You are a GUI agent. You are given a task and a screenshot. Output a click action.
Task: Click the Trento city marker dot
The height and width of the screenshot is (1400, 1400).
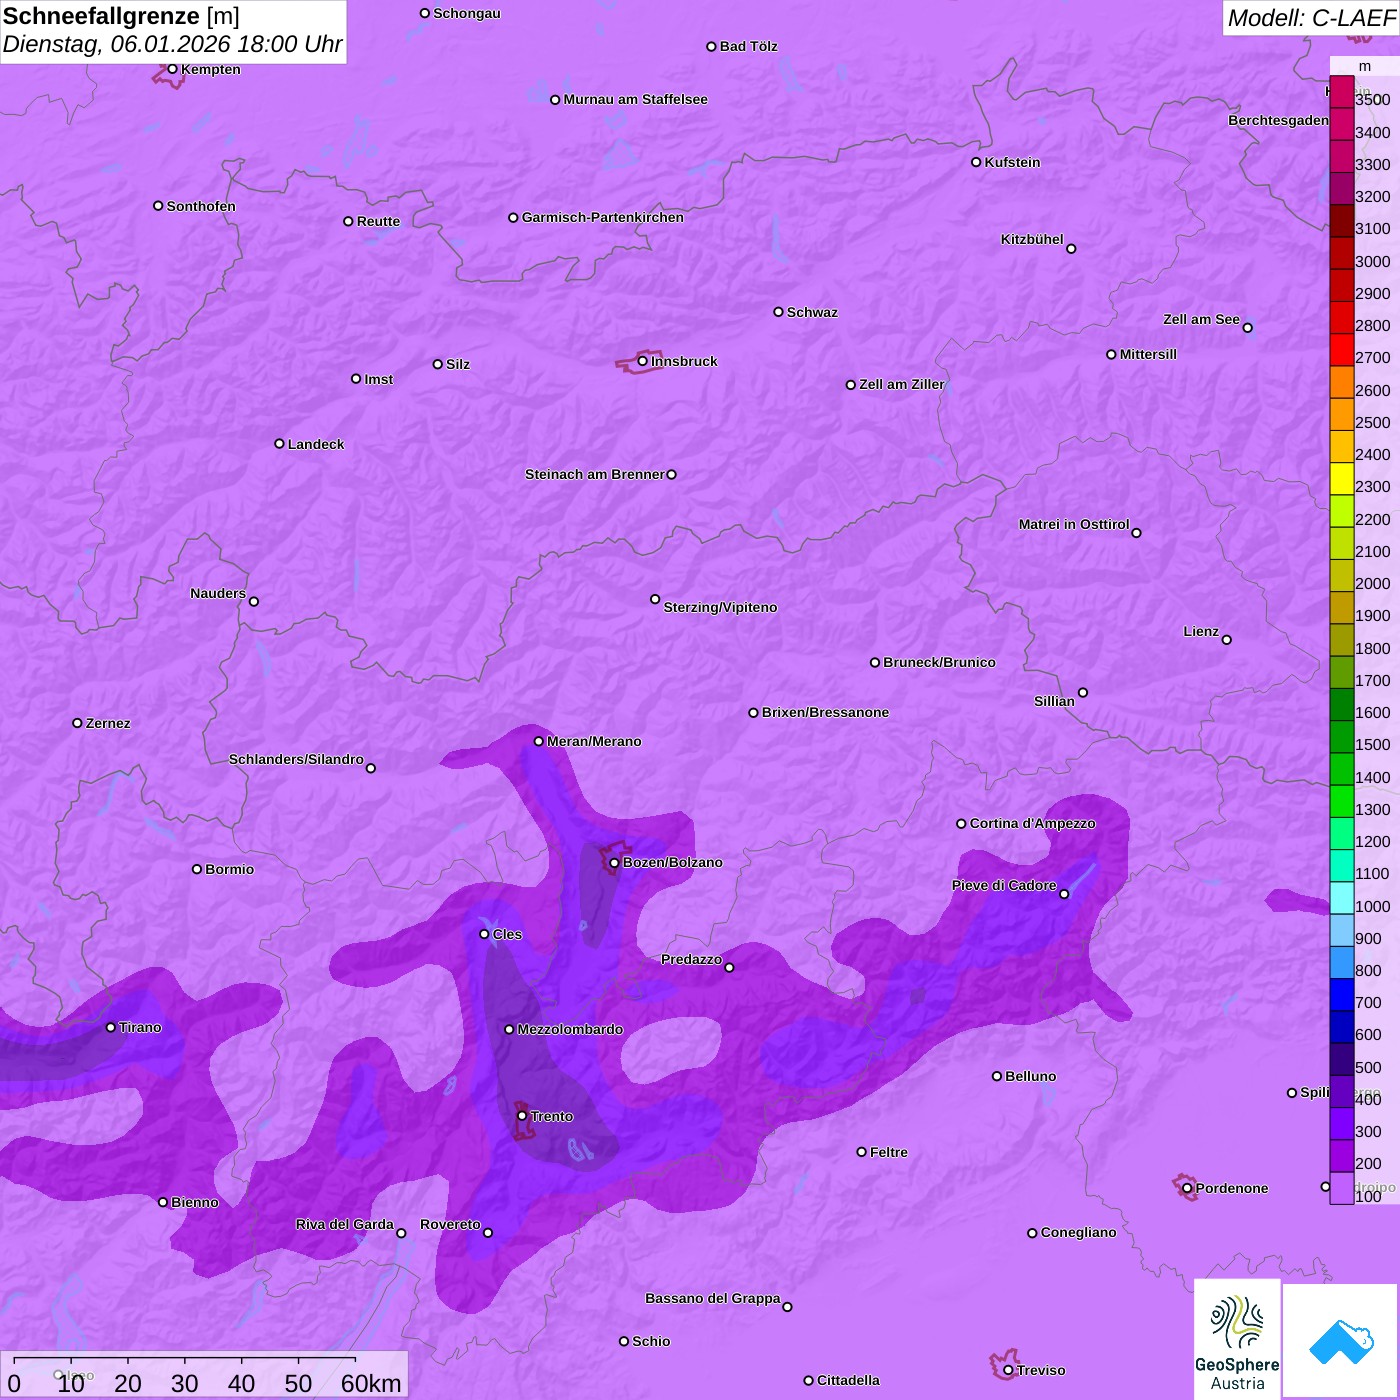[x=522, y=1116]
